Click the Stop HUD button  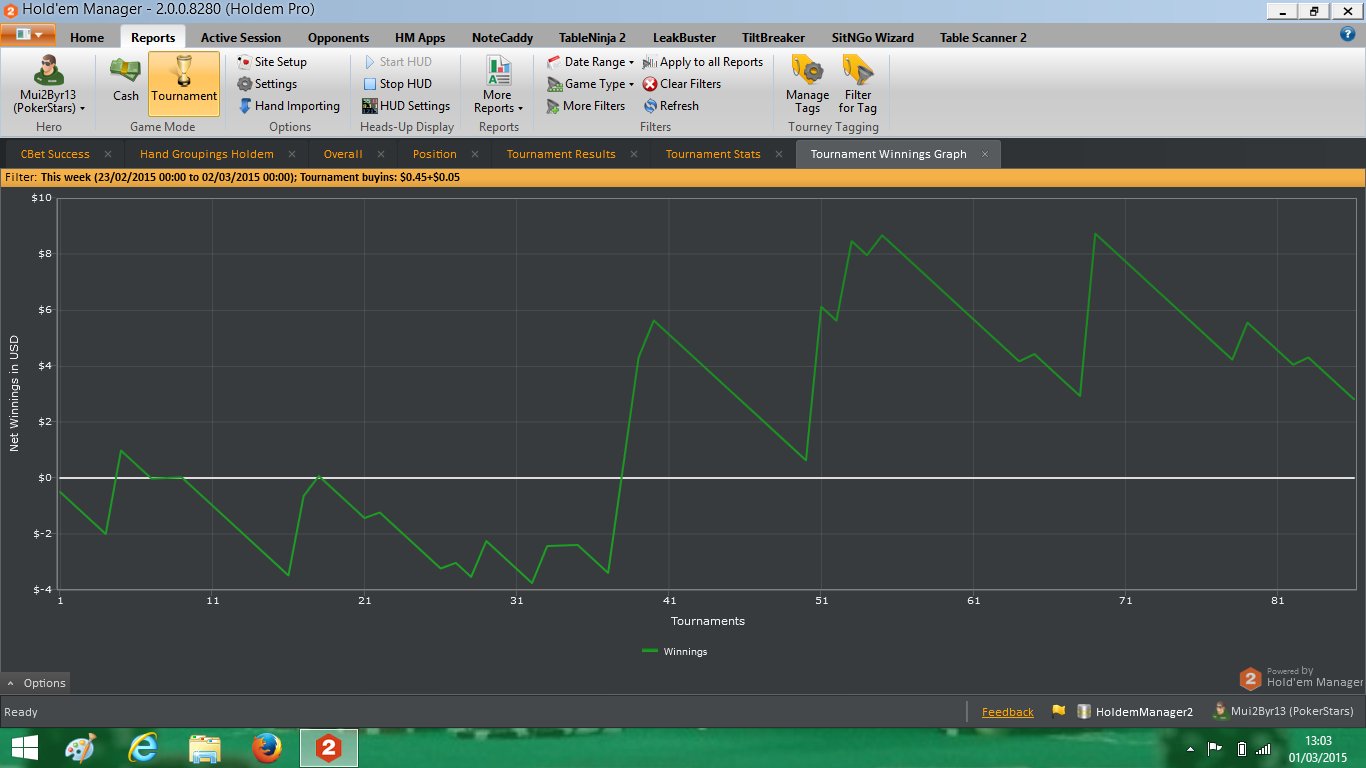(397, 84)
